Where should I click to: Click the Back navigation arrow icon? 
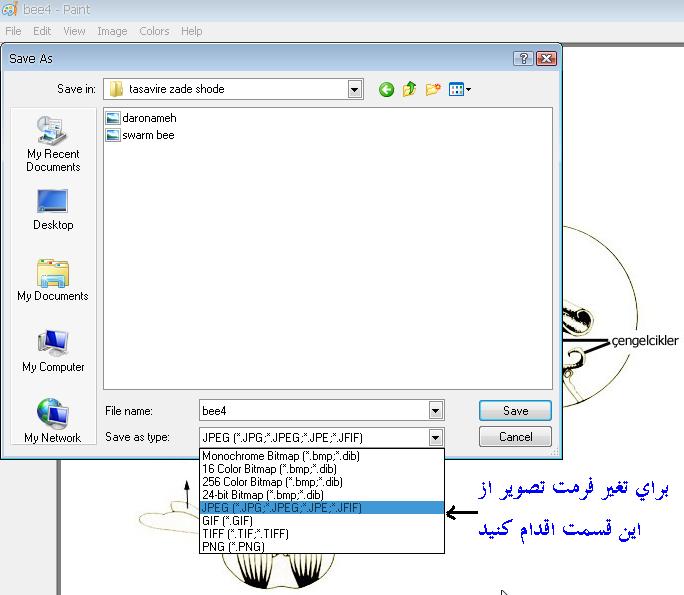coord(386,90)
